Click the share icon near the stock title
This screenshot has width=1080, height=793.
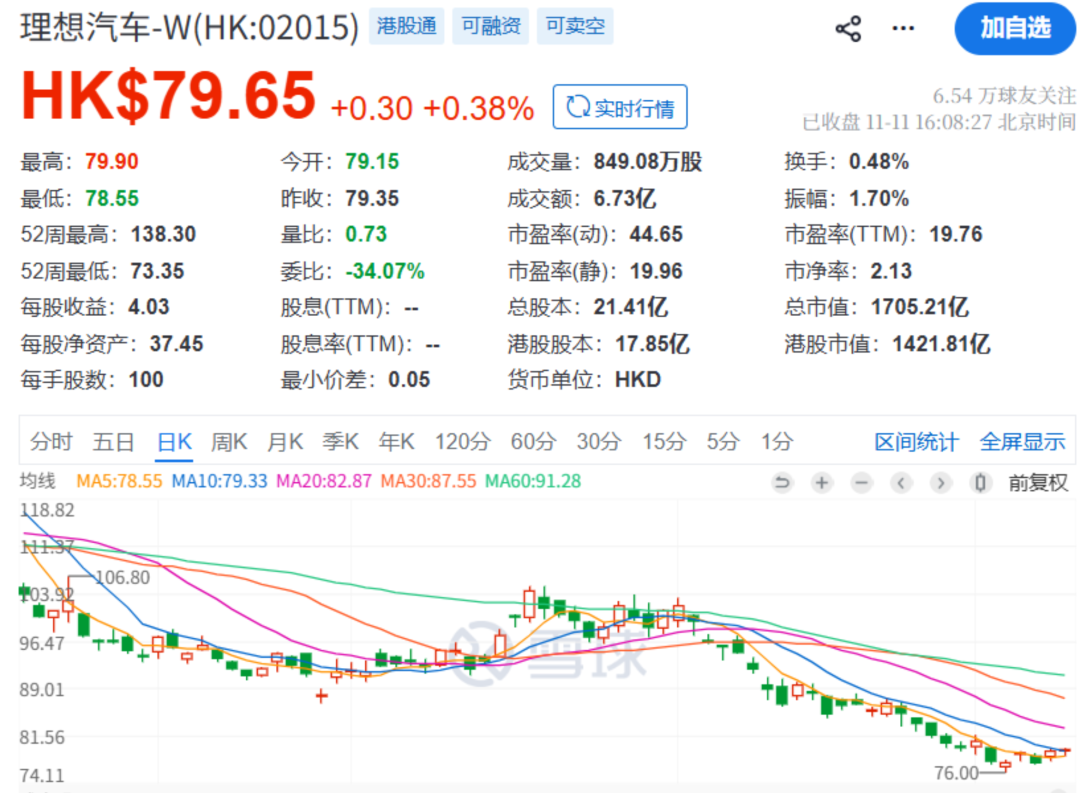click(848, 28)
